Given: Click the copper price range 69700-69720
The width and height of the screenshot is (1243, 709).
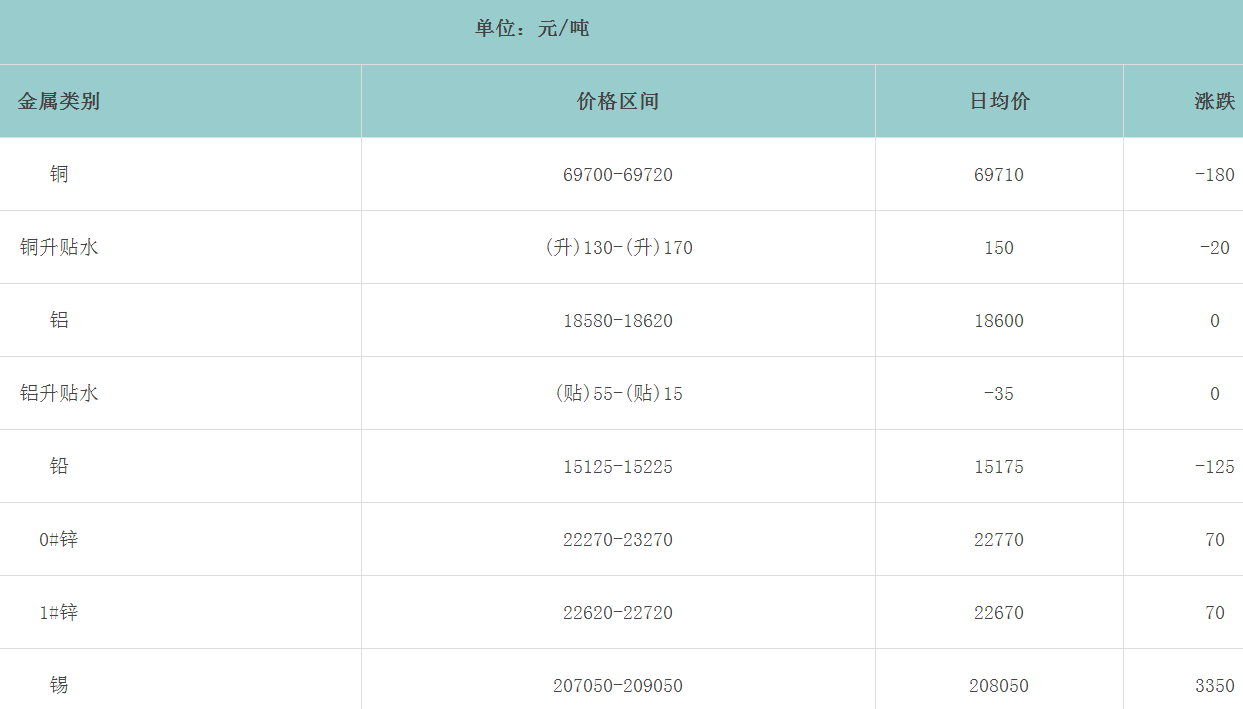Looking at the screenshot, I should click(618, 175).
